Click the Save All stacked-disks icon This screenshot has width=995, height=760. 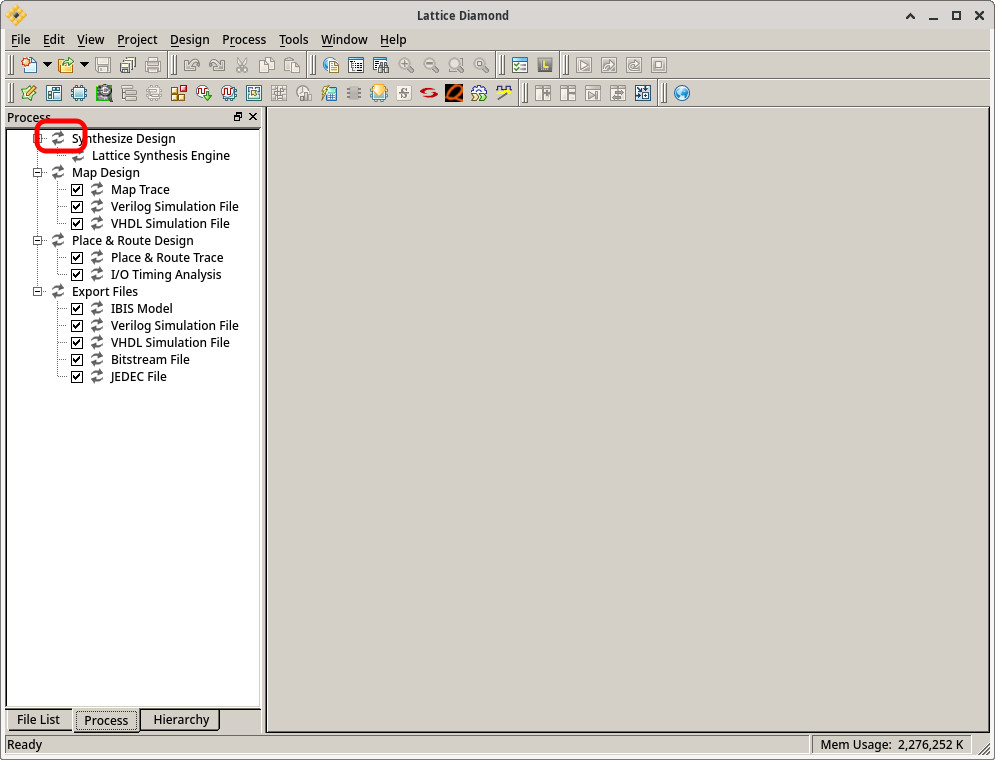click(x=128, y=65)
